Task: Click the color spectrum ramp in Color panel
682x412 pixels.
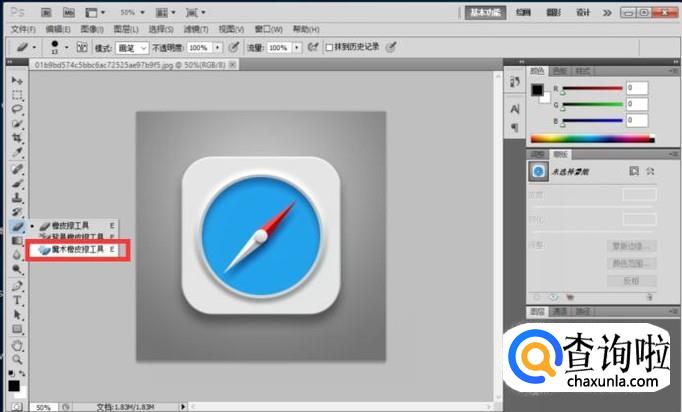Action: [x=592, y=139]
